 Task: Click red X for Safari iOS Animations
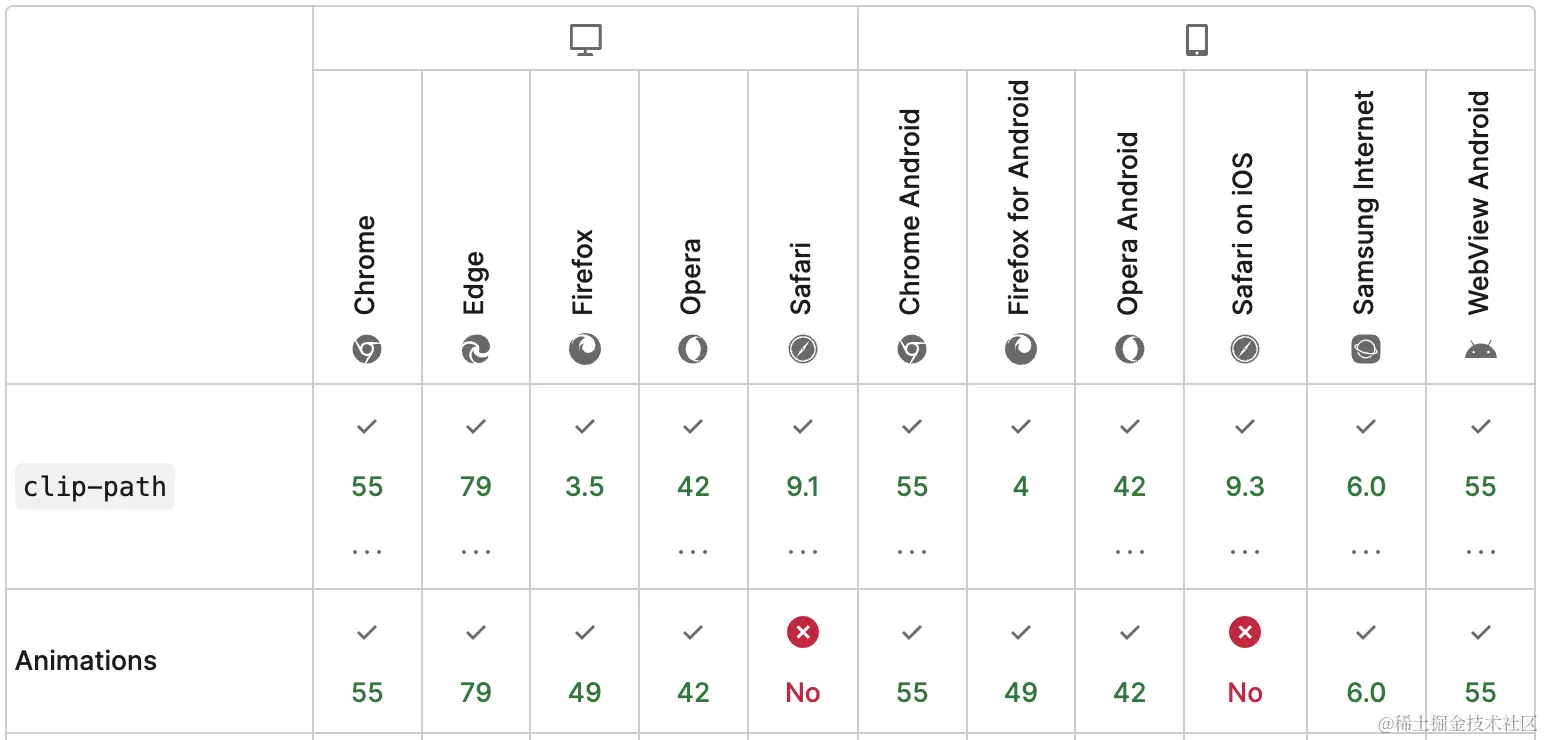click(x=1245, y=632)
